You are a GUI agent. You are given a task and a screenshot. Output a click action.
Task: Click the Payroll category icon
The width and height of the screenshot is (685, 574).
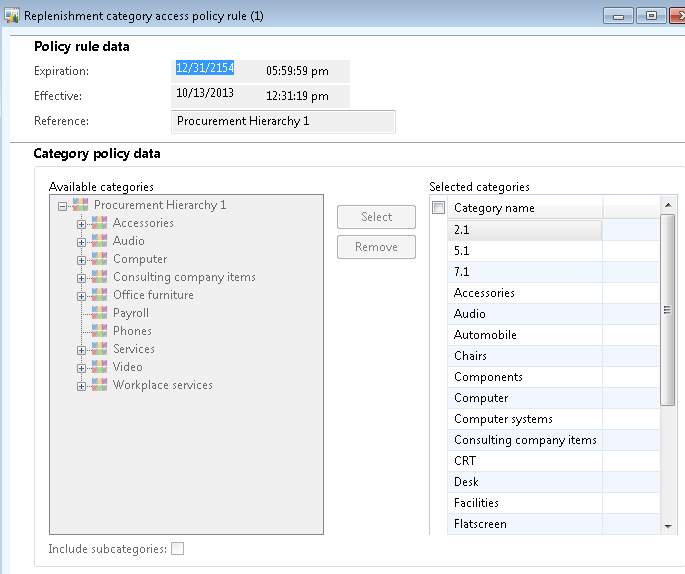pyautogui.click(x=99, y=313)
